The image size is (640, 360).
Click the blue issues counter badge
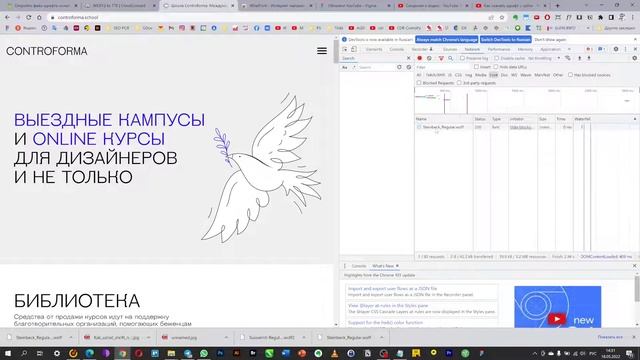(601, 49)
